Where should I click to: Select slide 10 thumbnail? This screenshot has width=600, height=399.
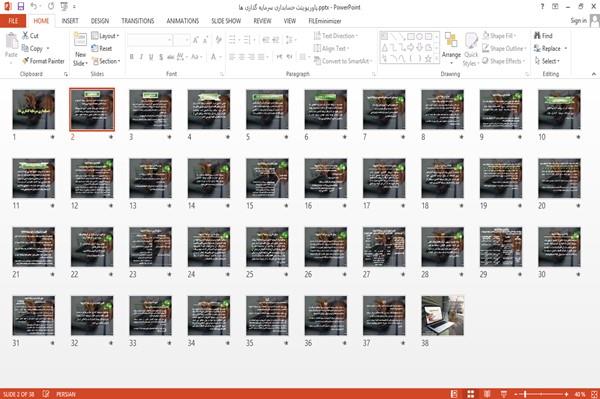click(x=559, y=109)
